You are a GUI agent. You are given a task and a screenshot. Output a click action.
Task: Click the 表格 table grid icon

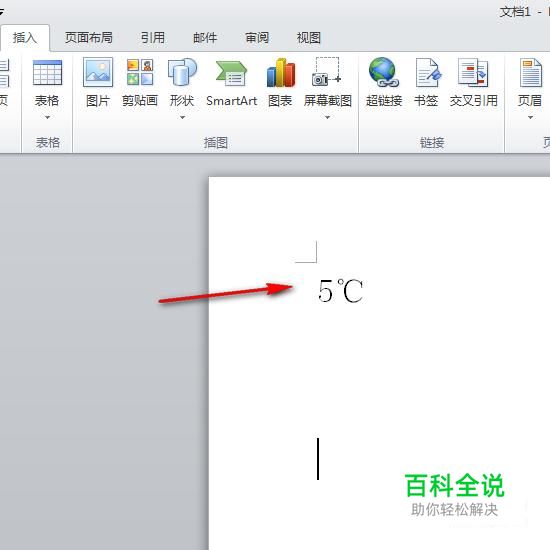pos(47,73)
